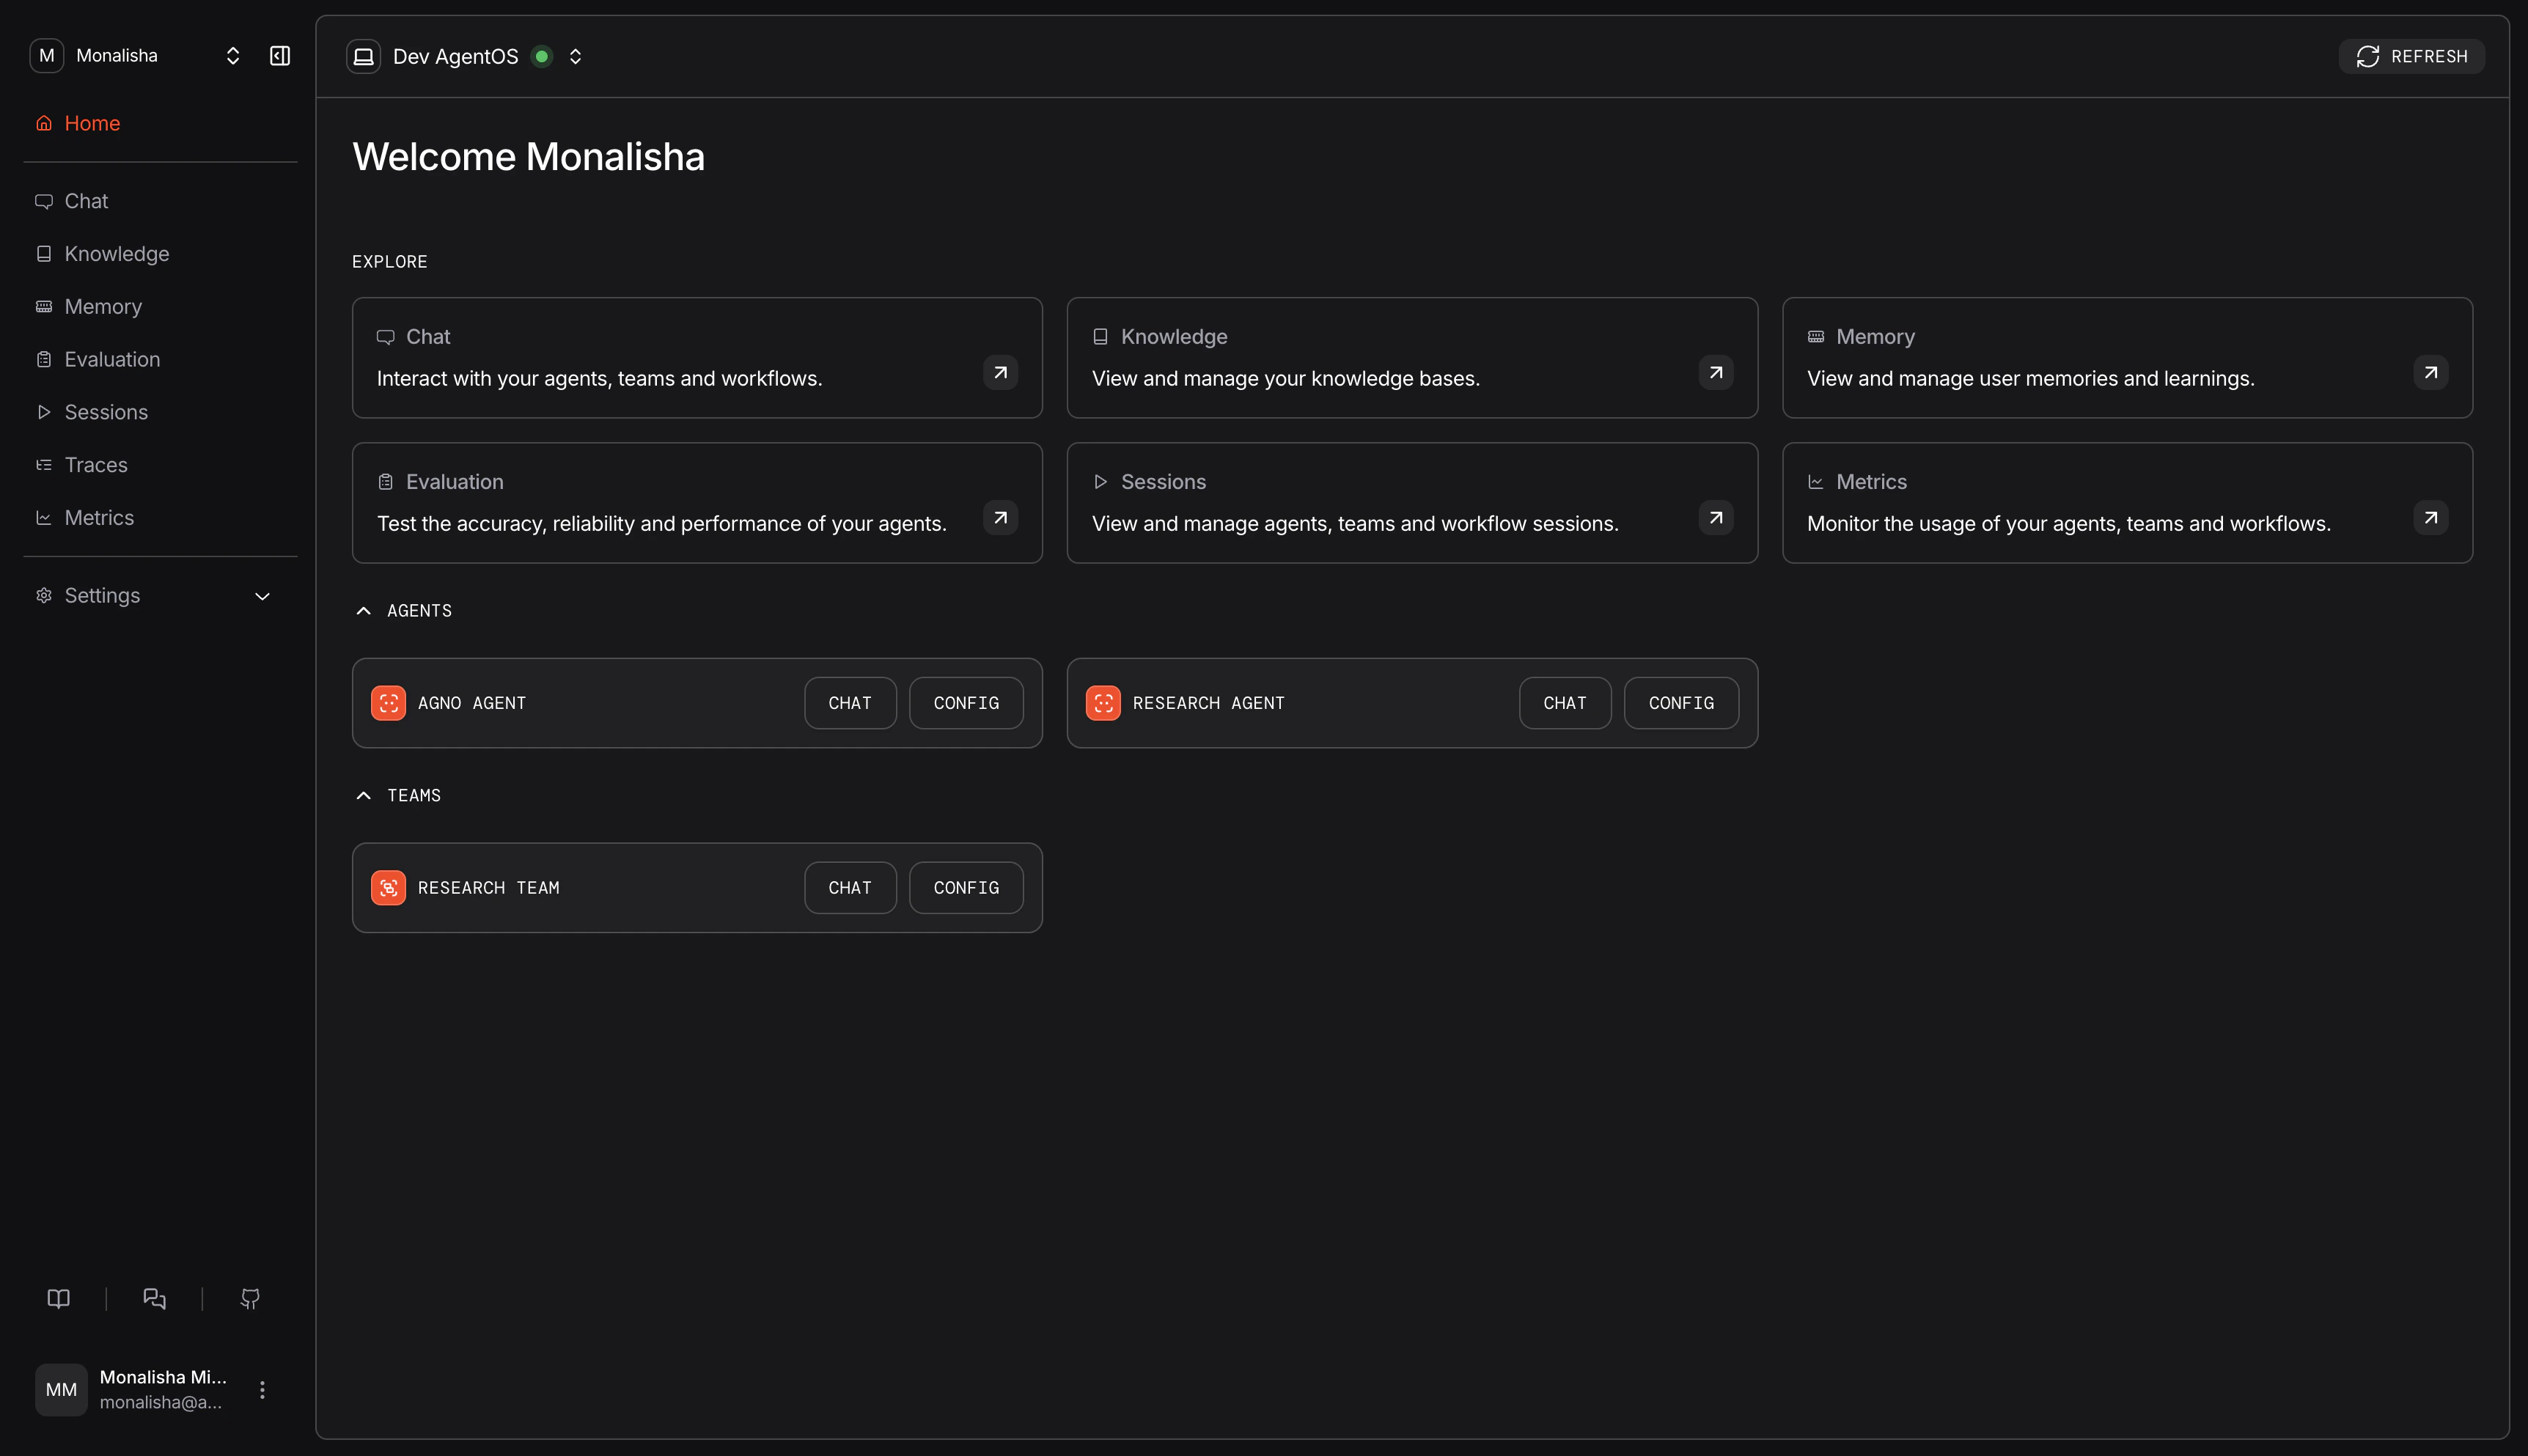The width and height of the screenshot is (2528, 1456).
Task: Click the 'RESEARCH AGENT' name text
Action: (1208, 703)
